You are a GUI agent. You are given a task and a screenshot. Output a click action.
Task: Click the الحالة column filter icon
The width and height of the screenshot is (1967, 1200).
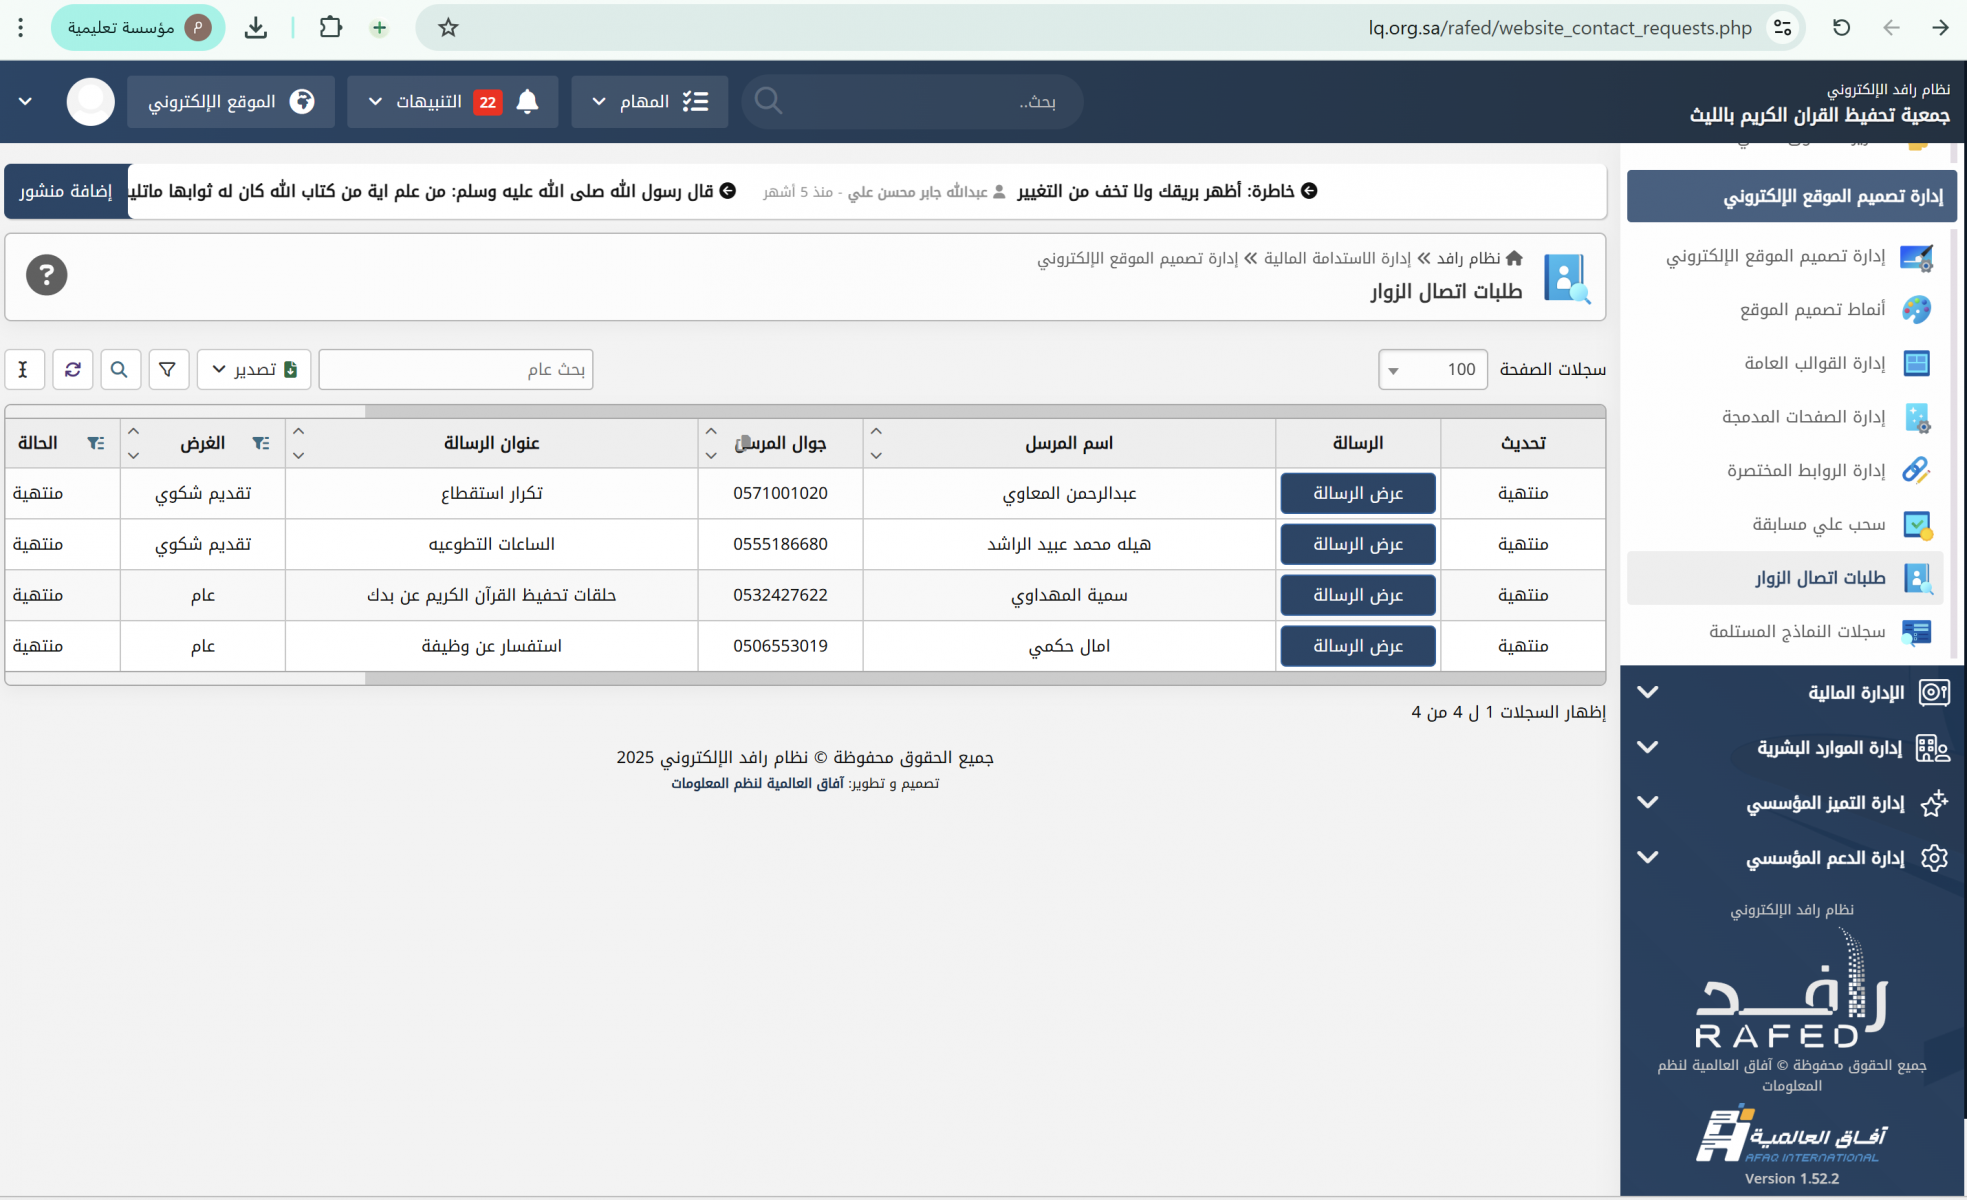95,443
